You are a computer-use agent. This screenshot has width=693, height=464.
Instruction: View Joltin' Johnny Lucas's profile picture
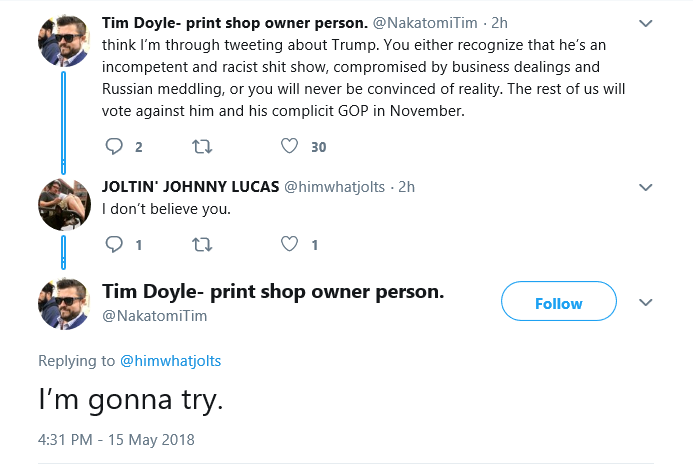[65, 205]
